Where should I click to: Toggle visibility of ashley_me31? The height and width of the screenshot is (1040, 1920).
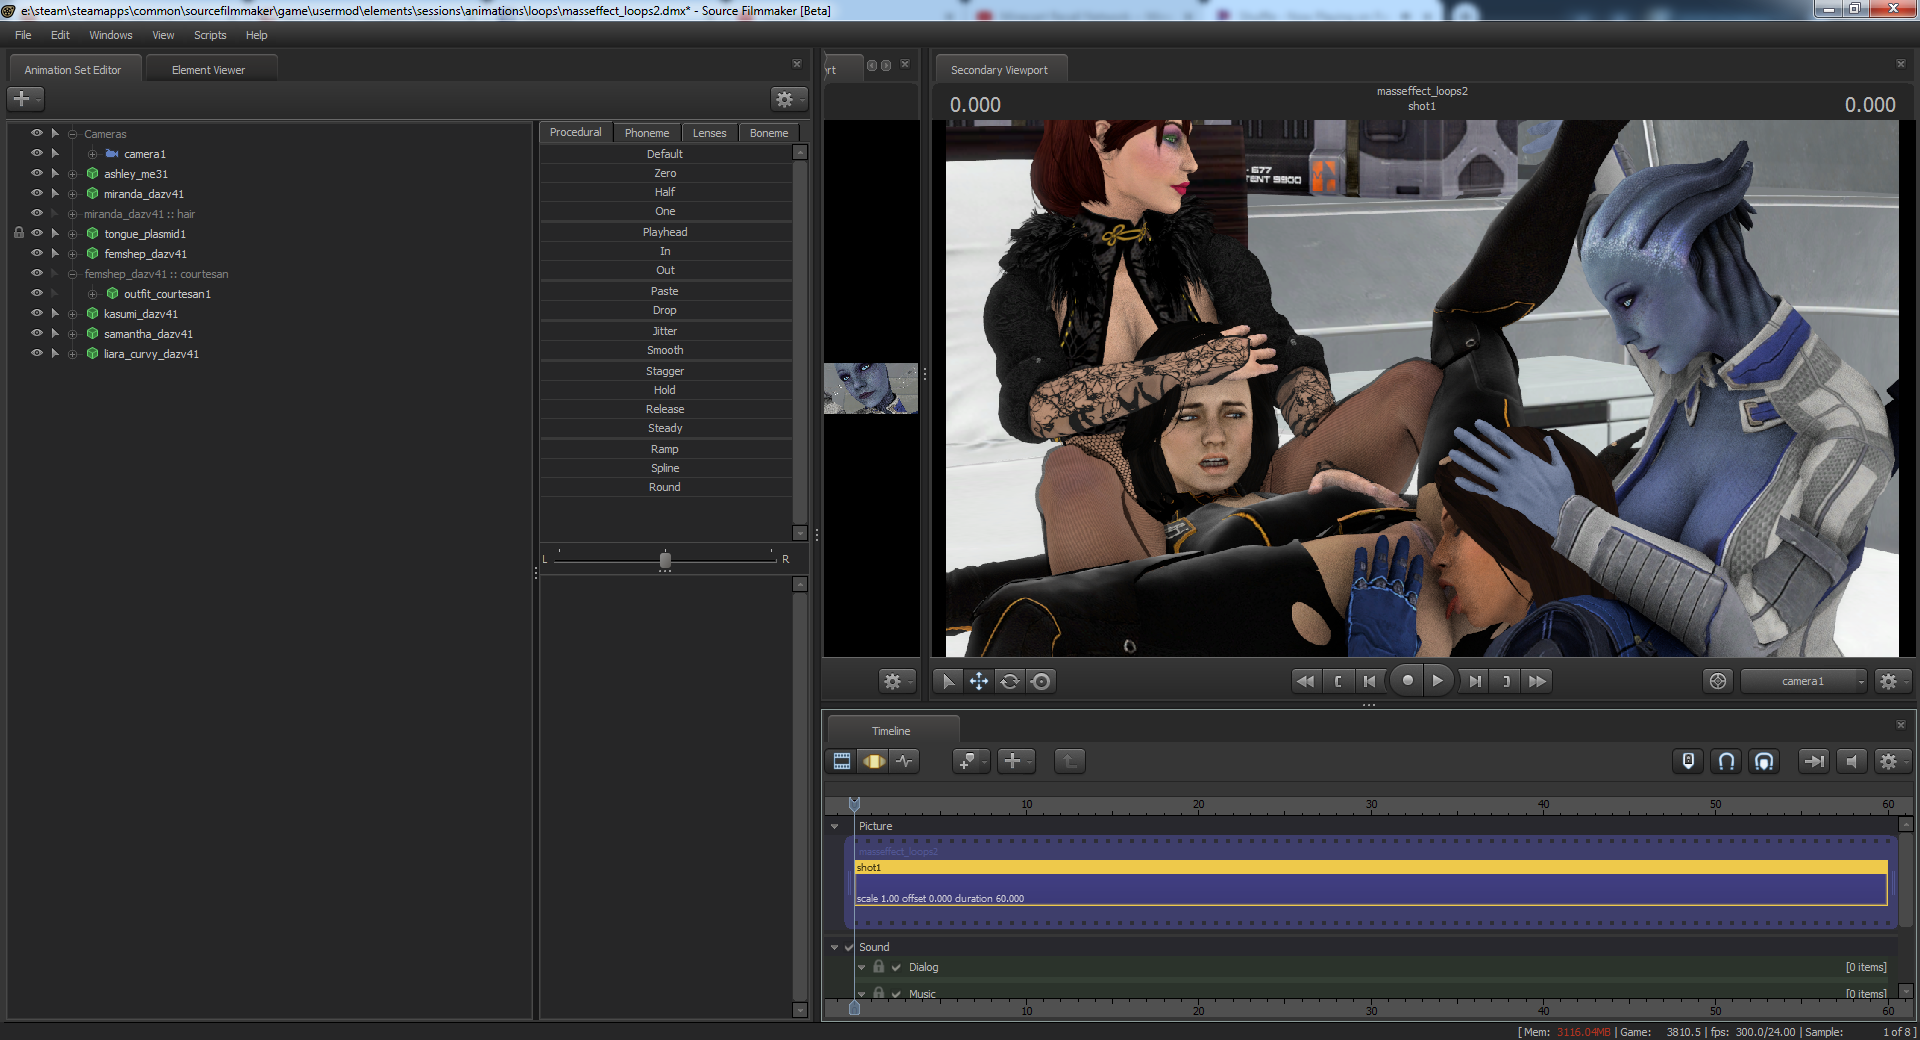click(37, 173)
